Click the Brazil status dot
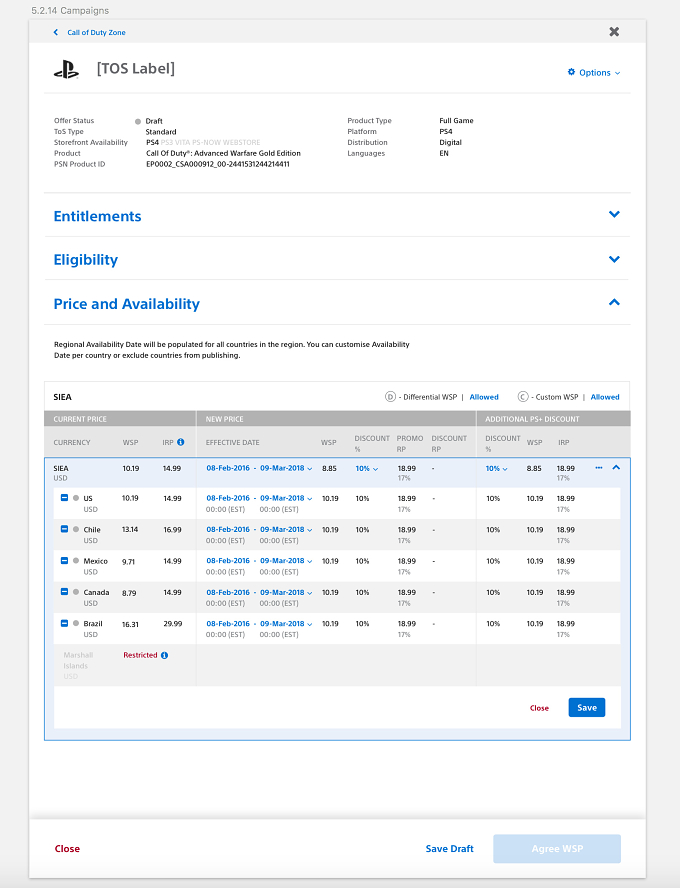 pos(76,623)
